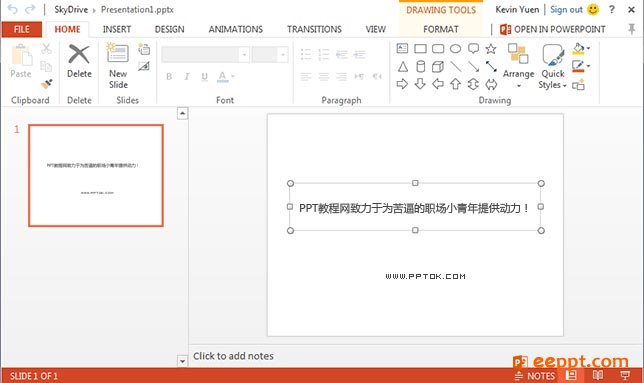Viewport: 644px width, 383px height.
Task: Click the Cut scissors icon
Action: coord(46,48)
